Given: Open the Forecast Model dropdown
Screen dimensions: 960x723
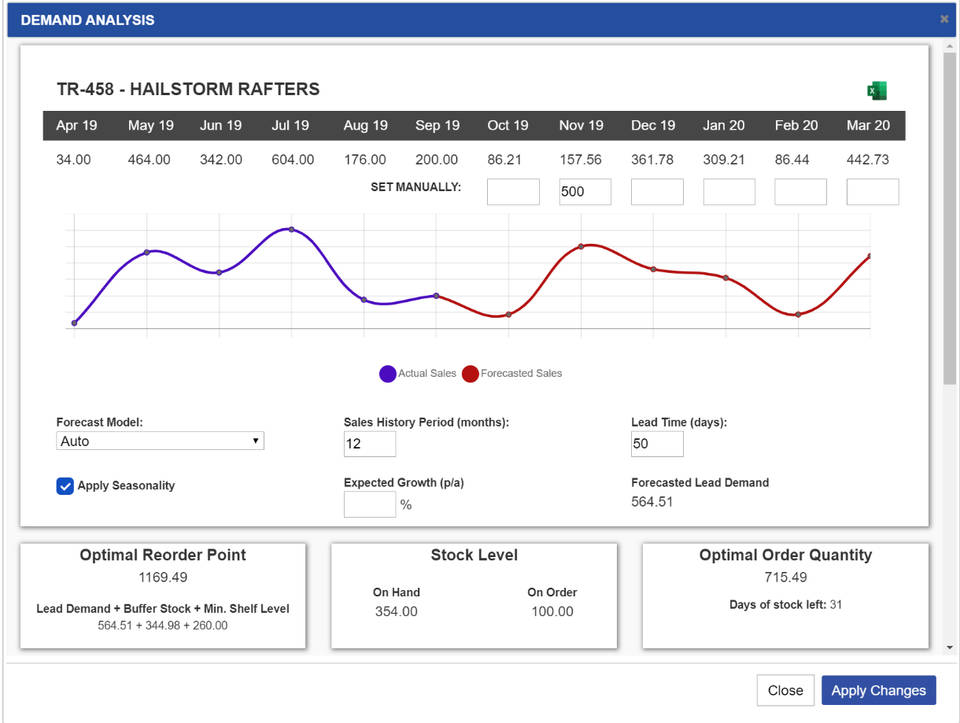Looking at the screenshot, I should point(160,441).
